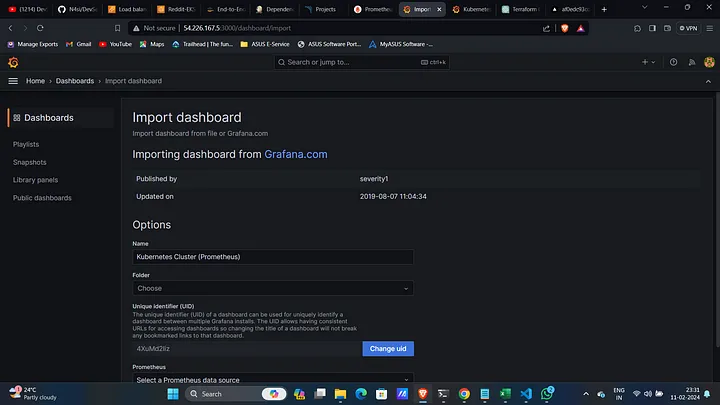Click the Home breadcrumb

pos(35,81)
